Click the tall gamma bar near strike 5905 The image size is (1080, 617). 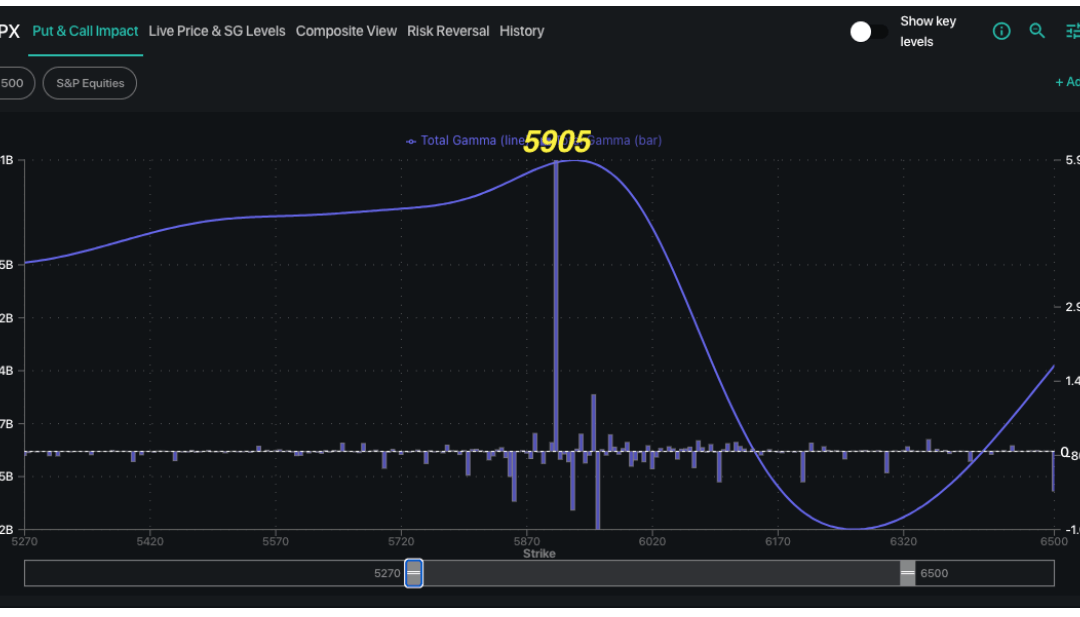pos(556,306)
